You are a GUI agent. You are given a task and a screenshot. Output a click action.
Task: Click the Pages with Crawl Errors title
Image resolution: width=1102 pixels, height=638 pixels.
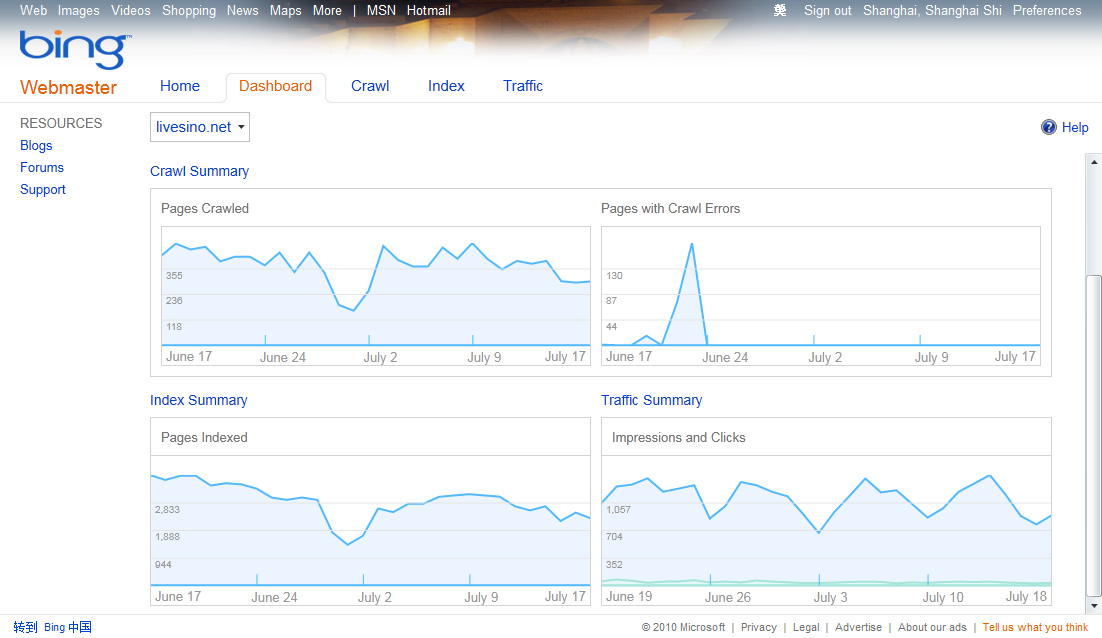(670, 208)
